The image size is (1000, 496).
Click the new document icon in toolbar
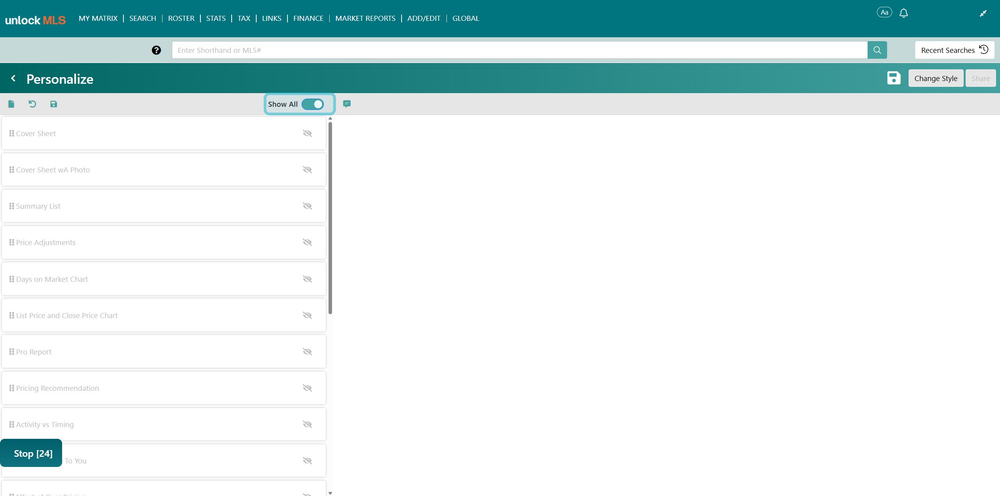point(11,104)
